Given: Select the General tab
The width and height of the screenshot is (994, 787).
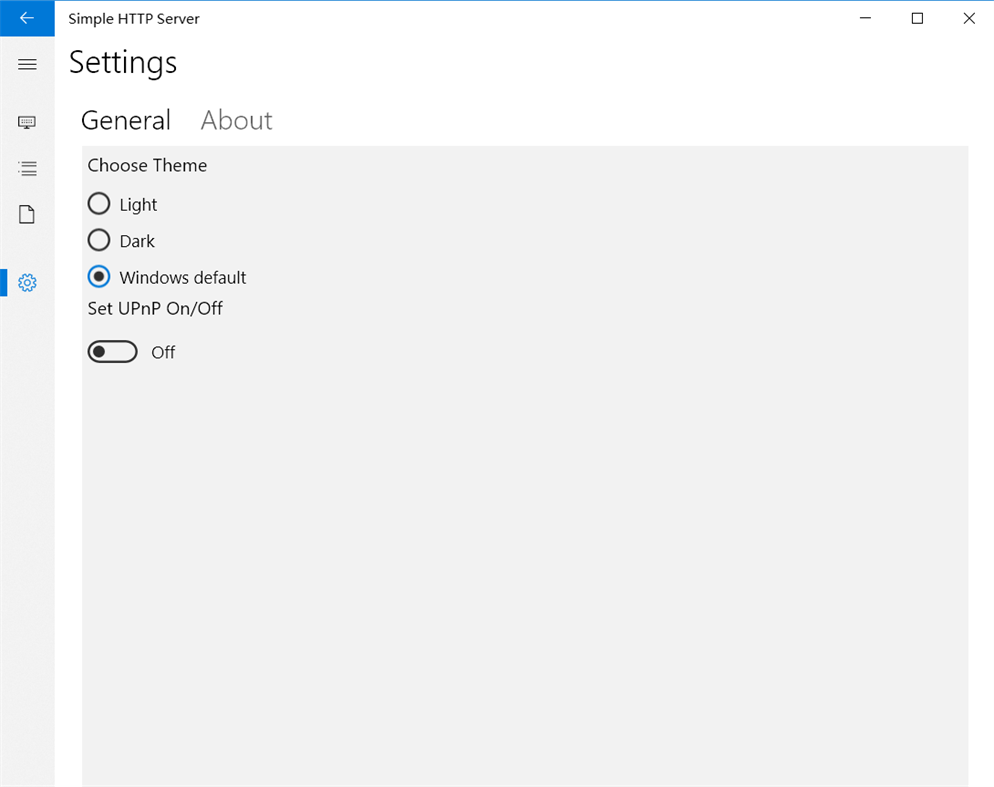Looking at the screenshot, I should pyautogui.click(x=126, y=120).
